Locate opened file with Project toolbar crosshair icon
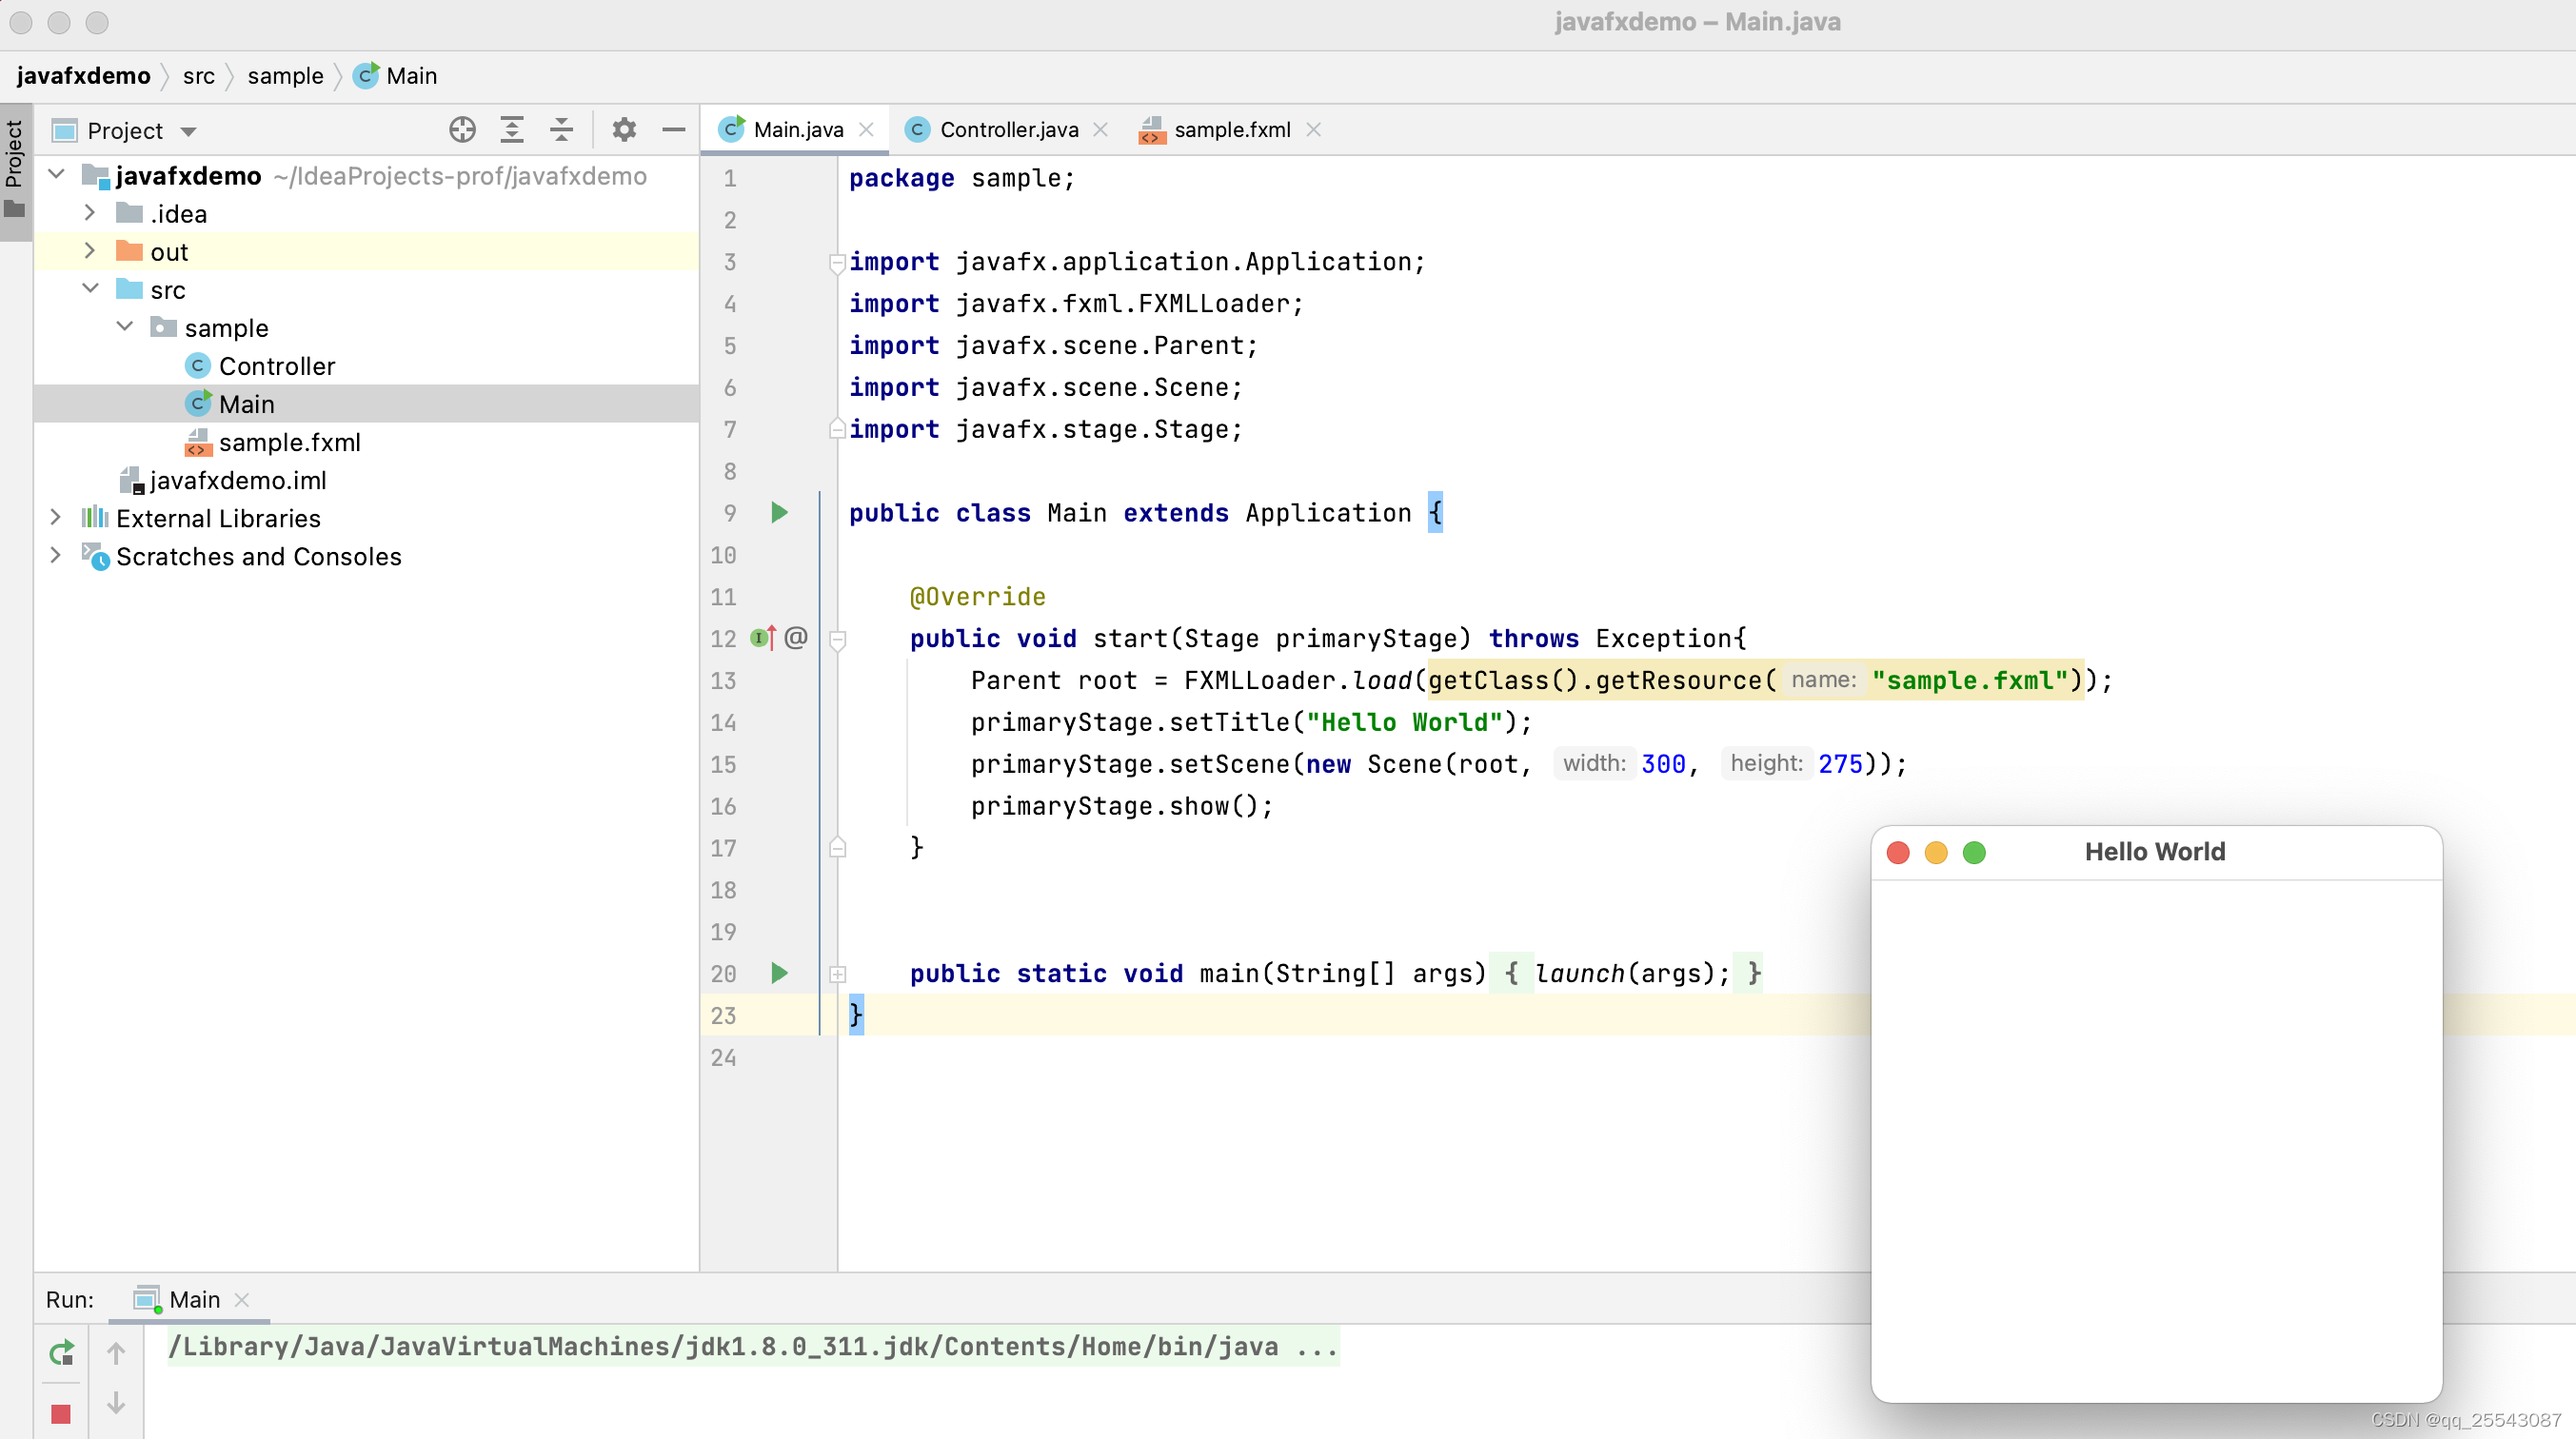The height and width of the screenshot is (1439, 2576). 462,130
